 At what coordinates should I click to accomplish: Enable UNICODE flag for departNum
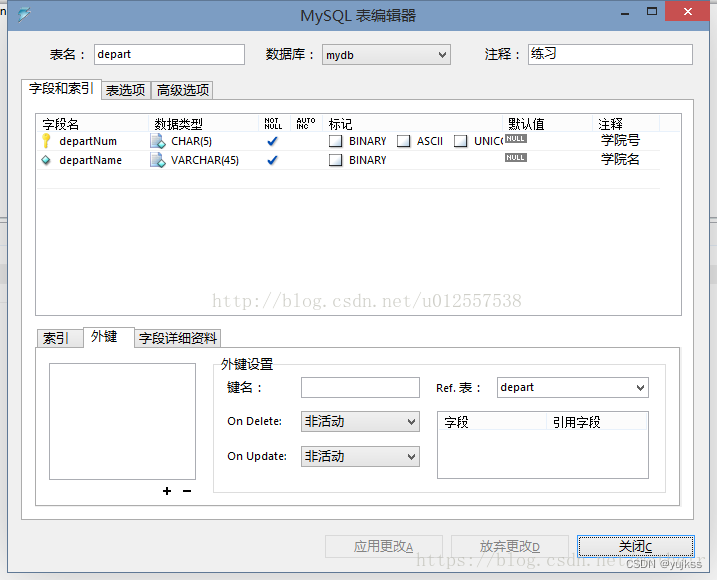coord(460,141)
